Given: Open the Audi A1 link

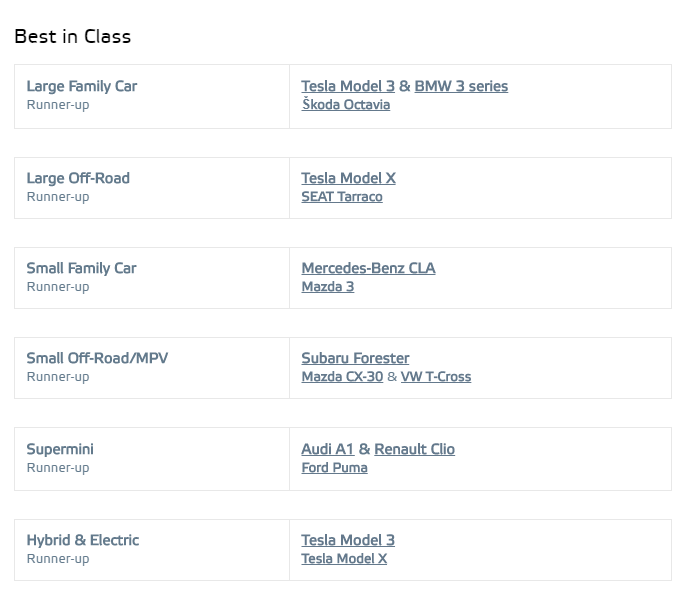Looking at the screenshot, I should [327, 449].
